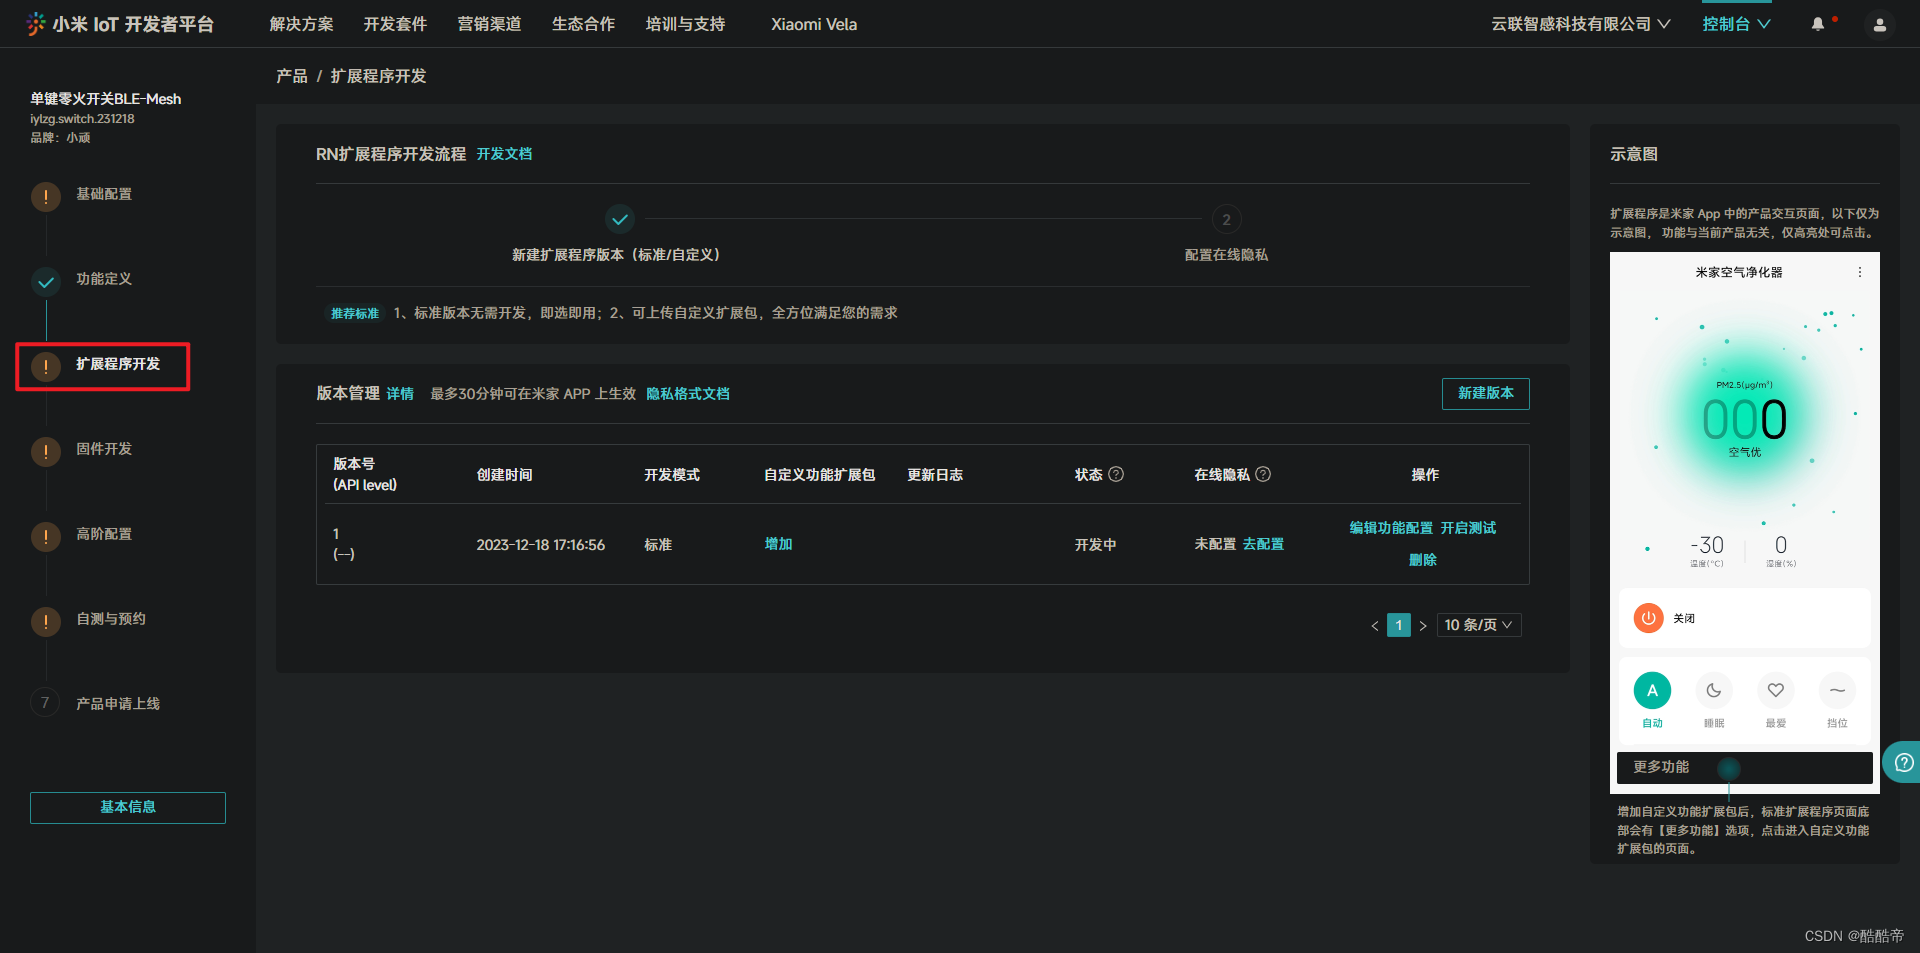The width and height of the screenshot is (1920, 953).
Task: Select 固件开发 label in sidebar
Action: (104, 449)
